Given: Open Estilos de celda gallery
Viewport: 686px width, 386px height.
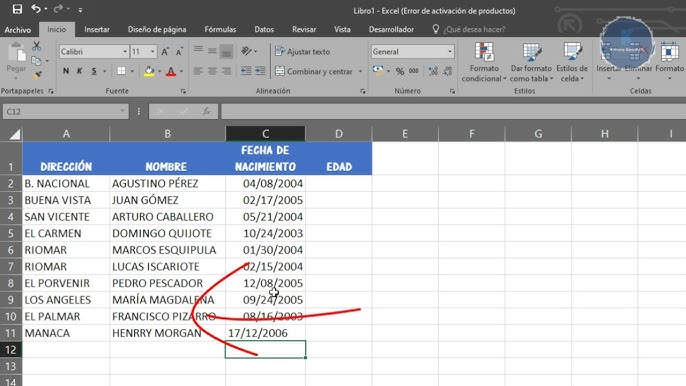Looking at the screenshot, I should tap(572, 62).
